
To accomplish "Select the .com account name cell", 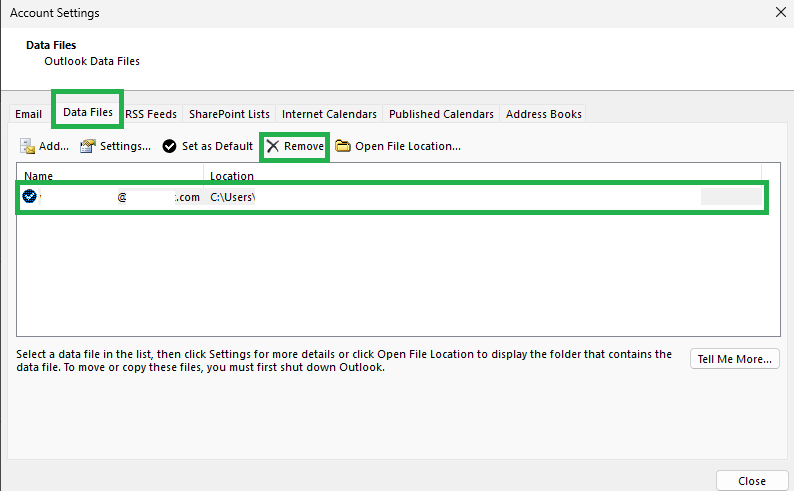I will click(x=110, y=197).
